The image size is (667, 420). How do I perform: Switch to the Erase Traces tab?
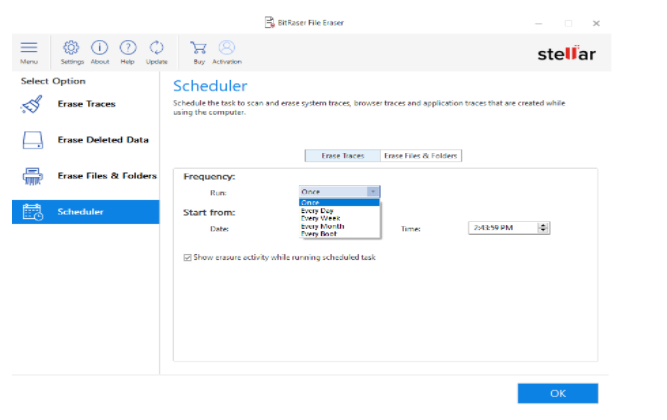point(342,156)
